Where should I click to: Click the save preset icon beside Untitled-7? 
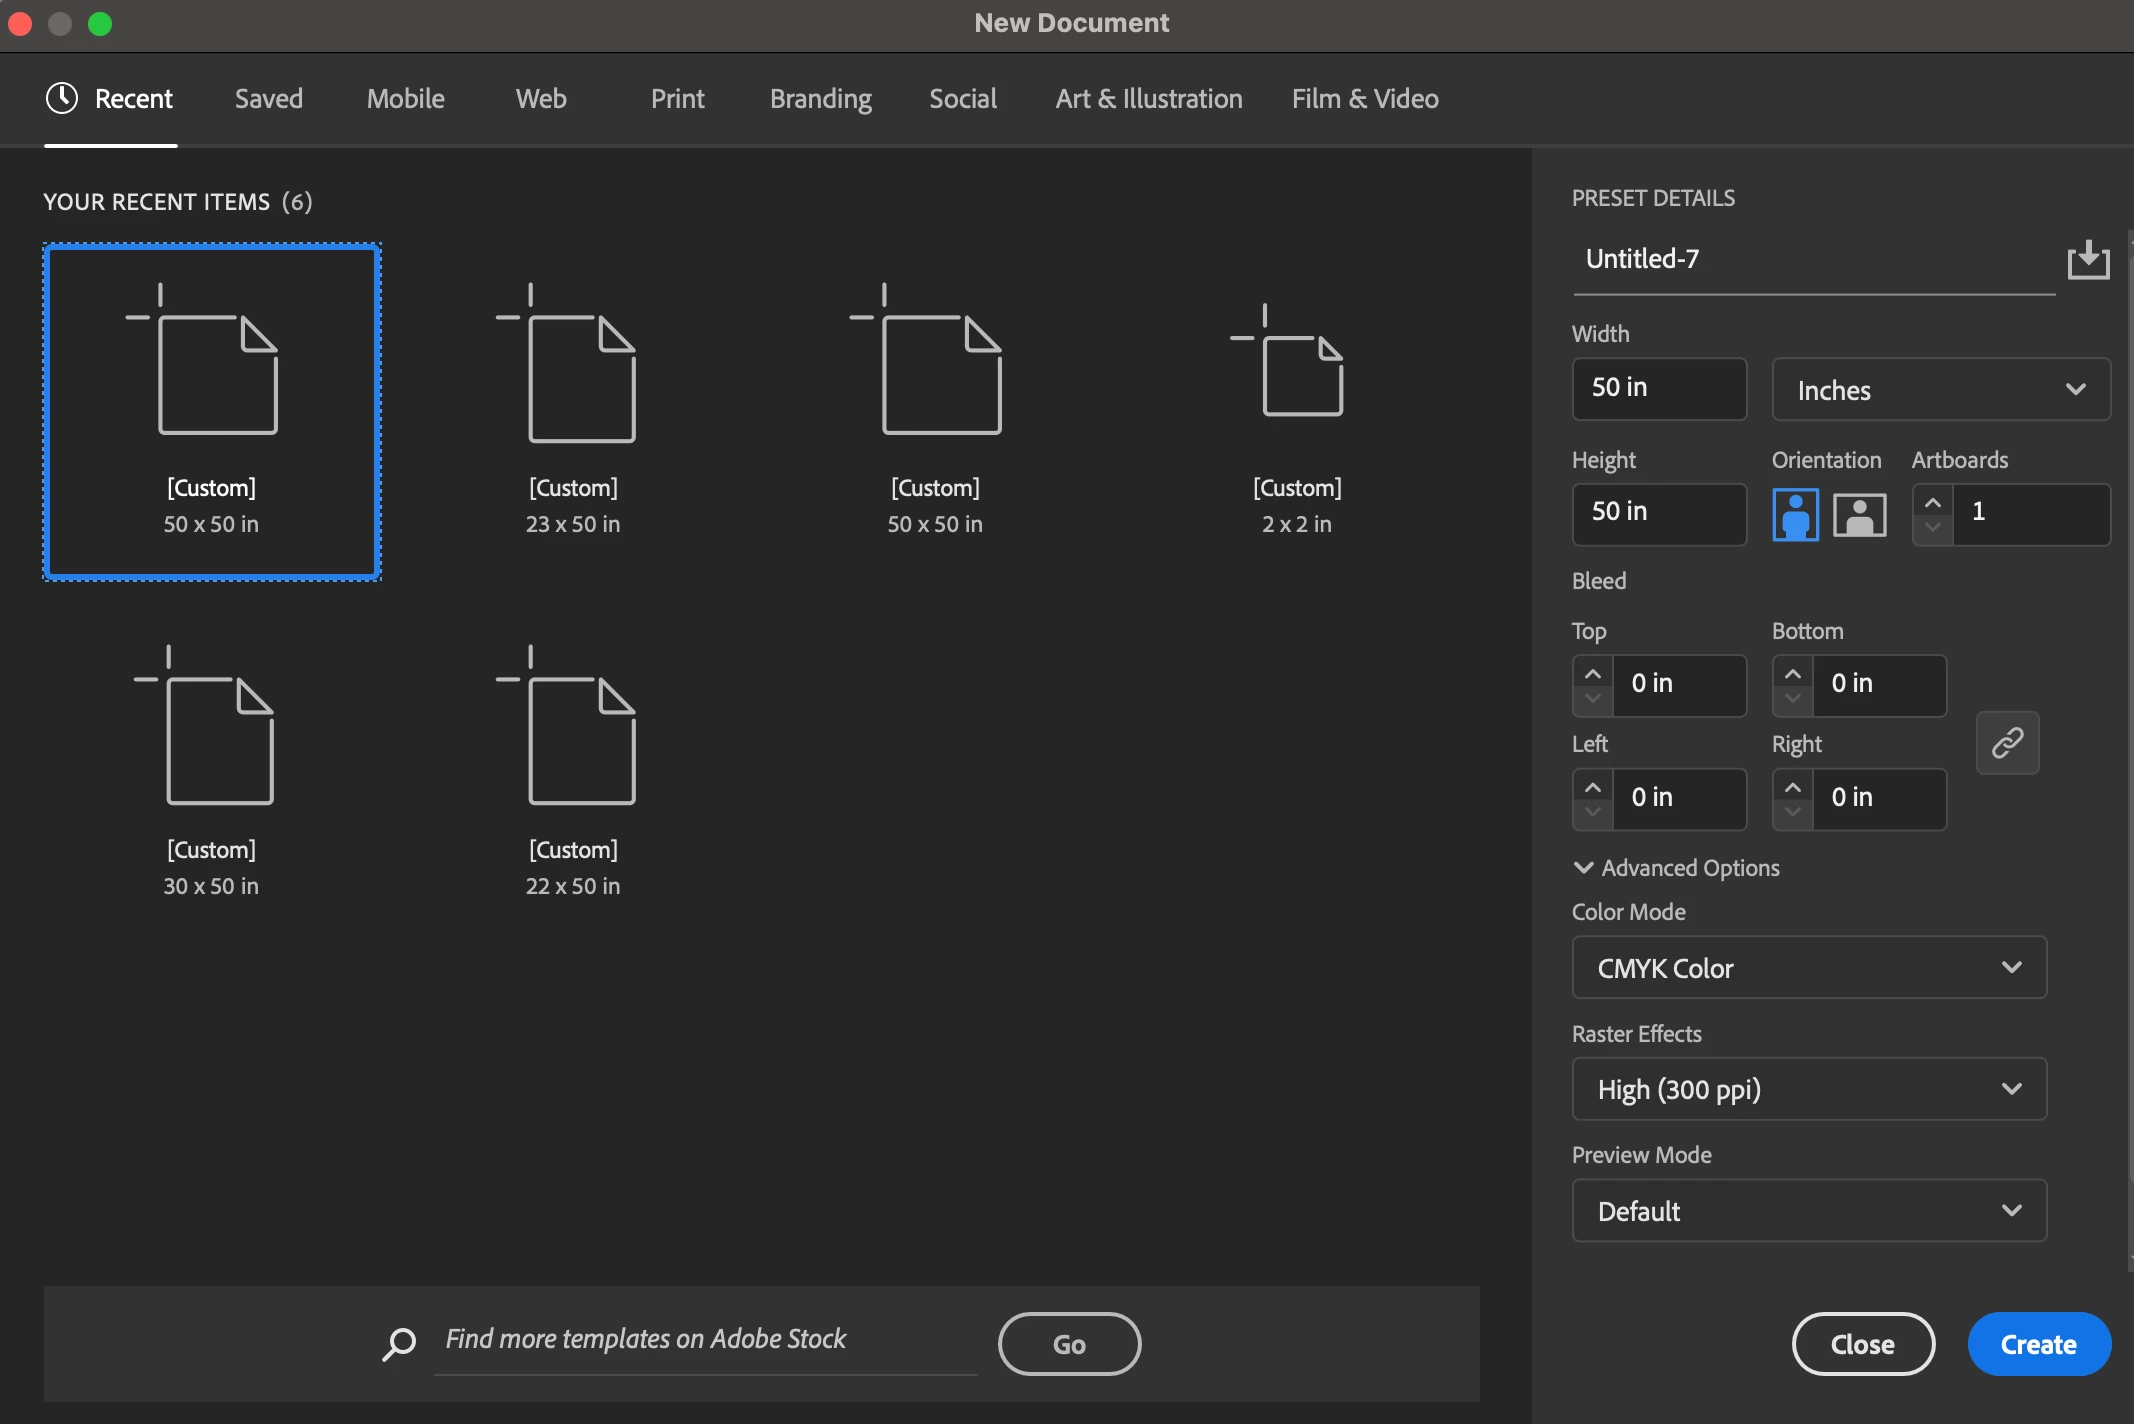coord(2088,260)
